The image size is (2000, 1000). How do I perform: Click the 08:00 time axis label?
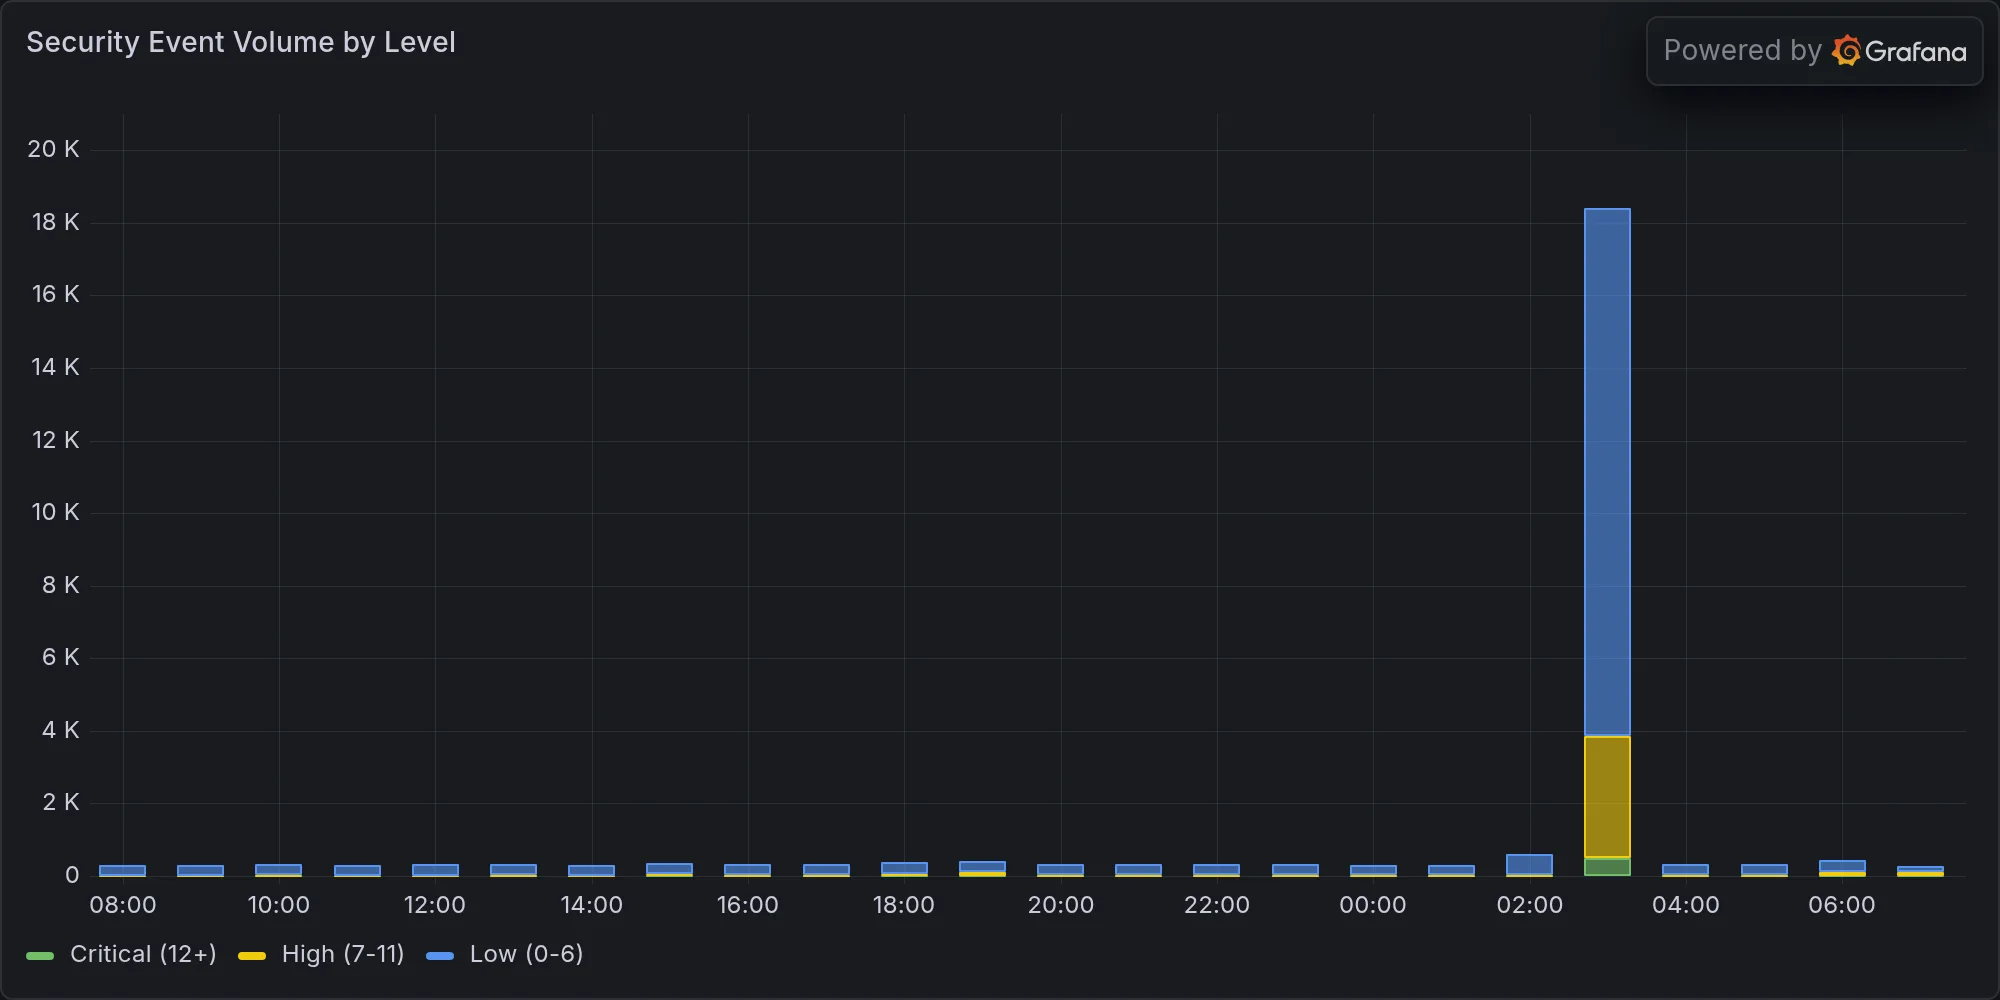tap(123, 905)
